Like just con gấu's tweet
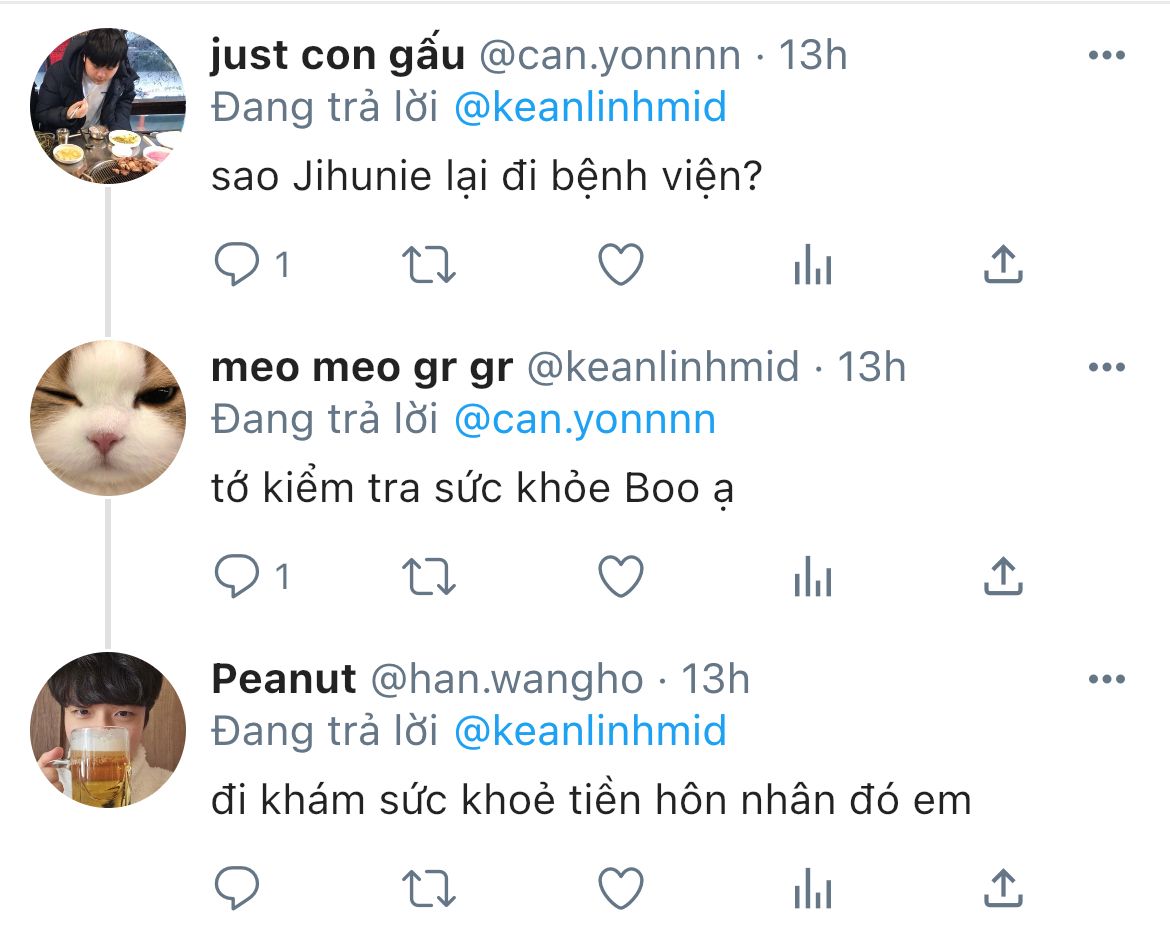Viewport: 1170px width, 934px height. [x=620, y=265]
